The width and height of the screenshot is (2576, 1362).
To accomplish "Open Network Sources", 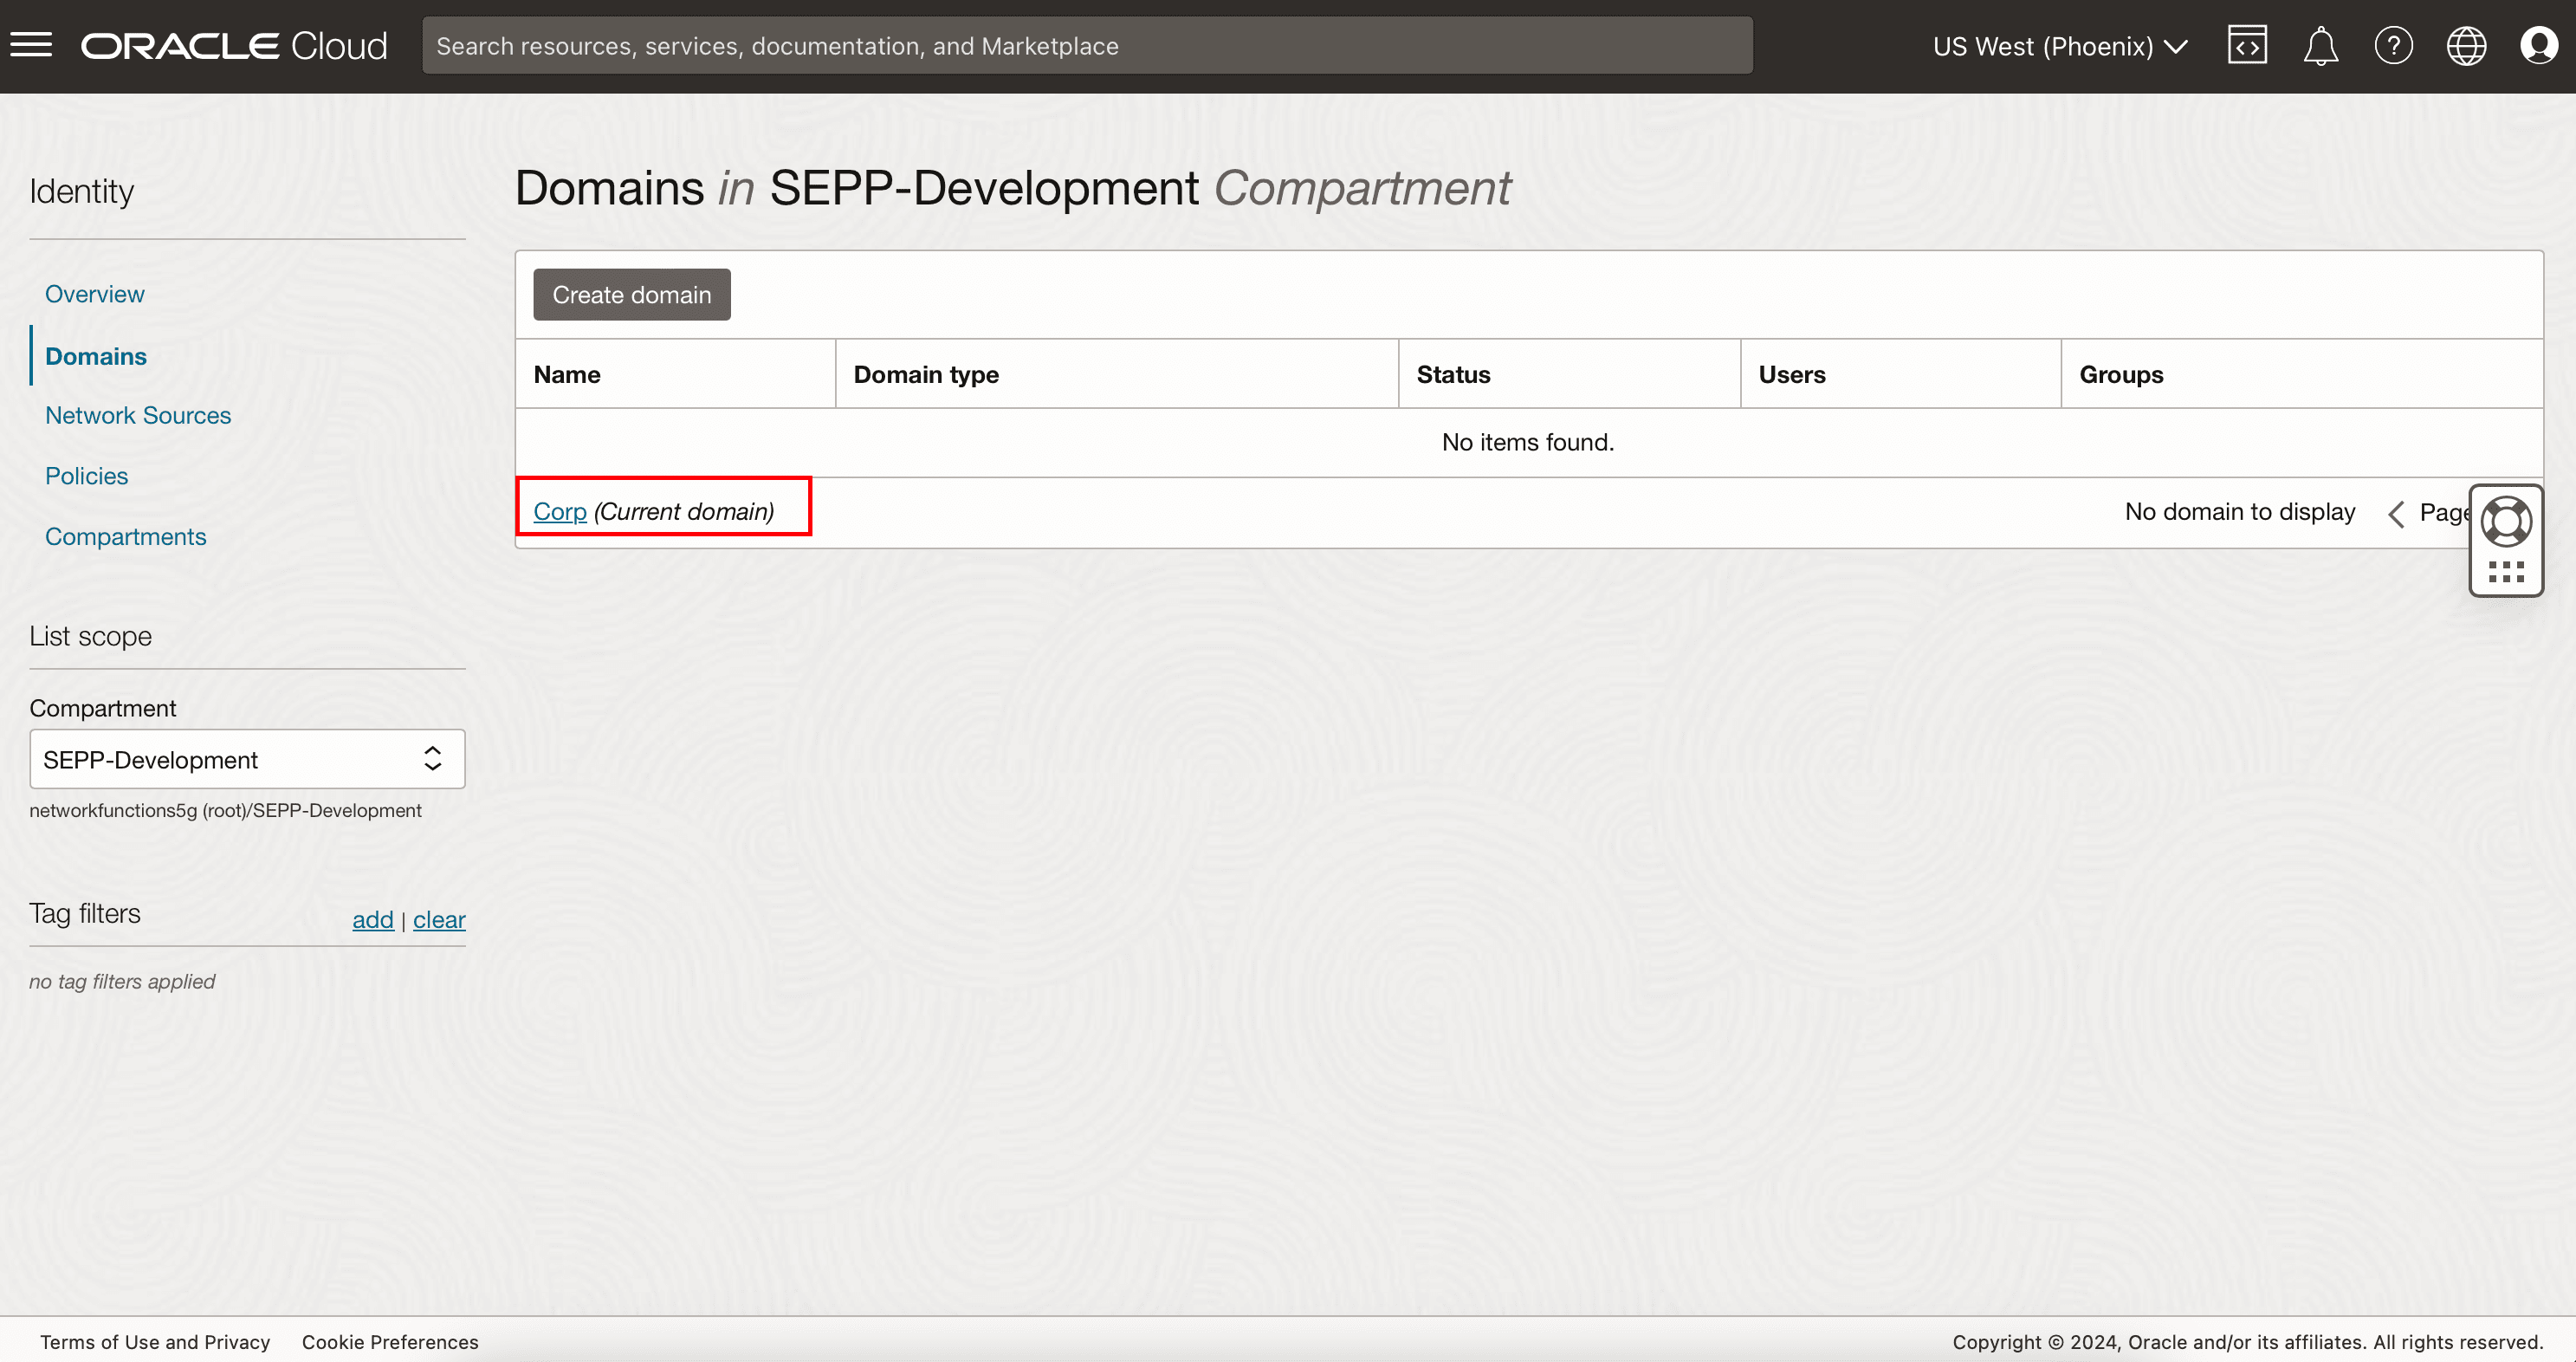I will click(x=138, y=415).
